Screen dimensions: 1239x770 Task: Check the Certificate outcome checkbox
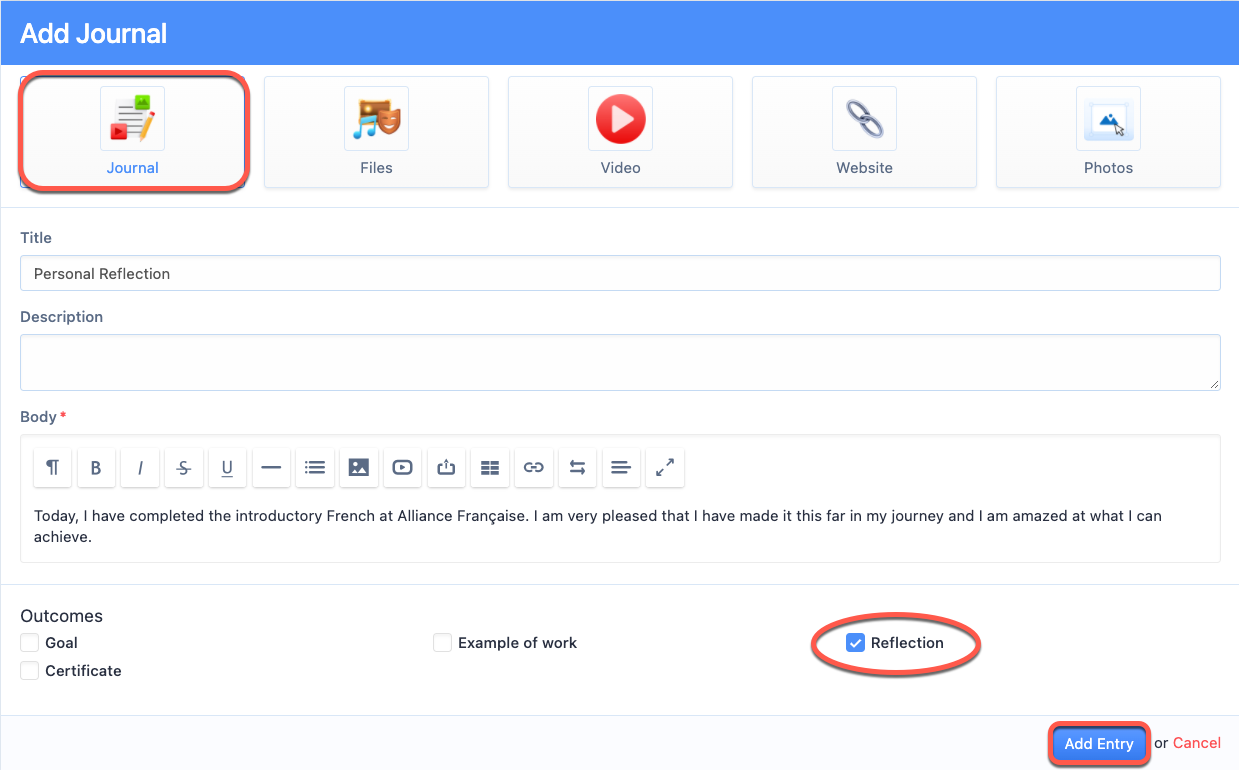pyautogui.click(x=30, y=671)
